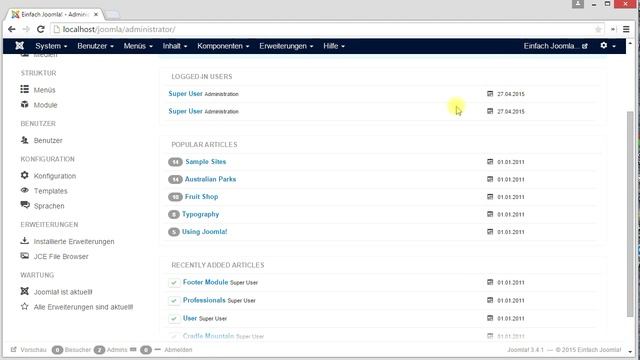Open the Menüs dropdown menu
Viewport: 640px width, 360px height.
tap(138, 46)
